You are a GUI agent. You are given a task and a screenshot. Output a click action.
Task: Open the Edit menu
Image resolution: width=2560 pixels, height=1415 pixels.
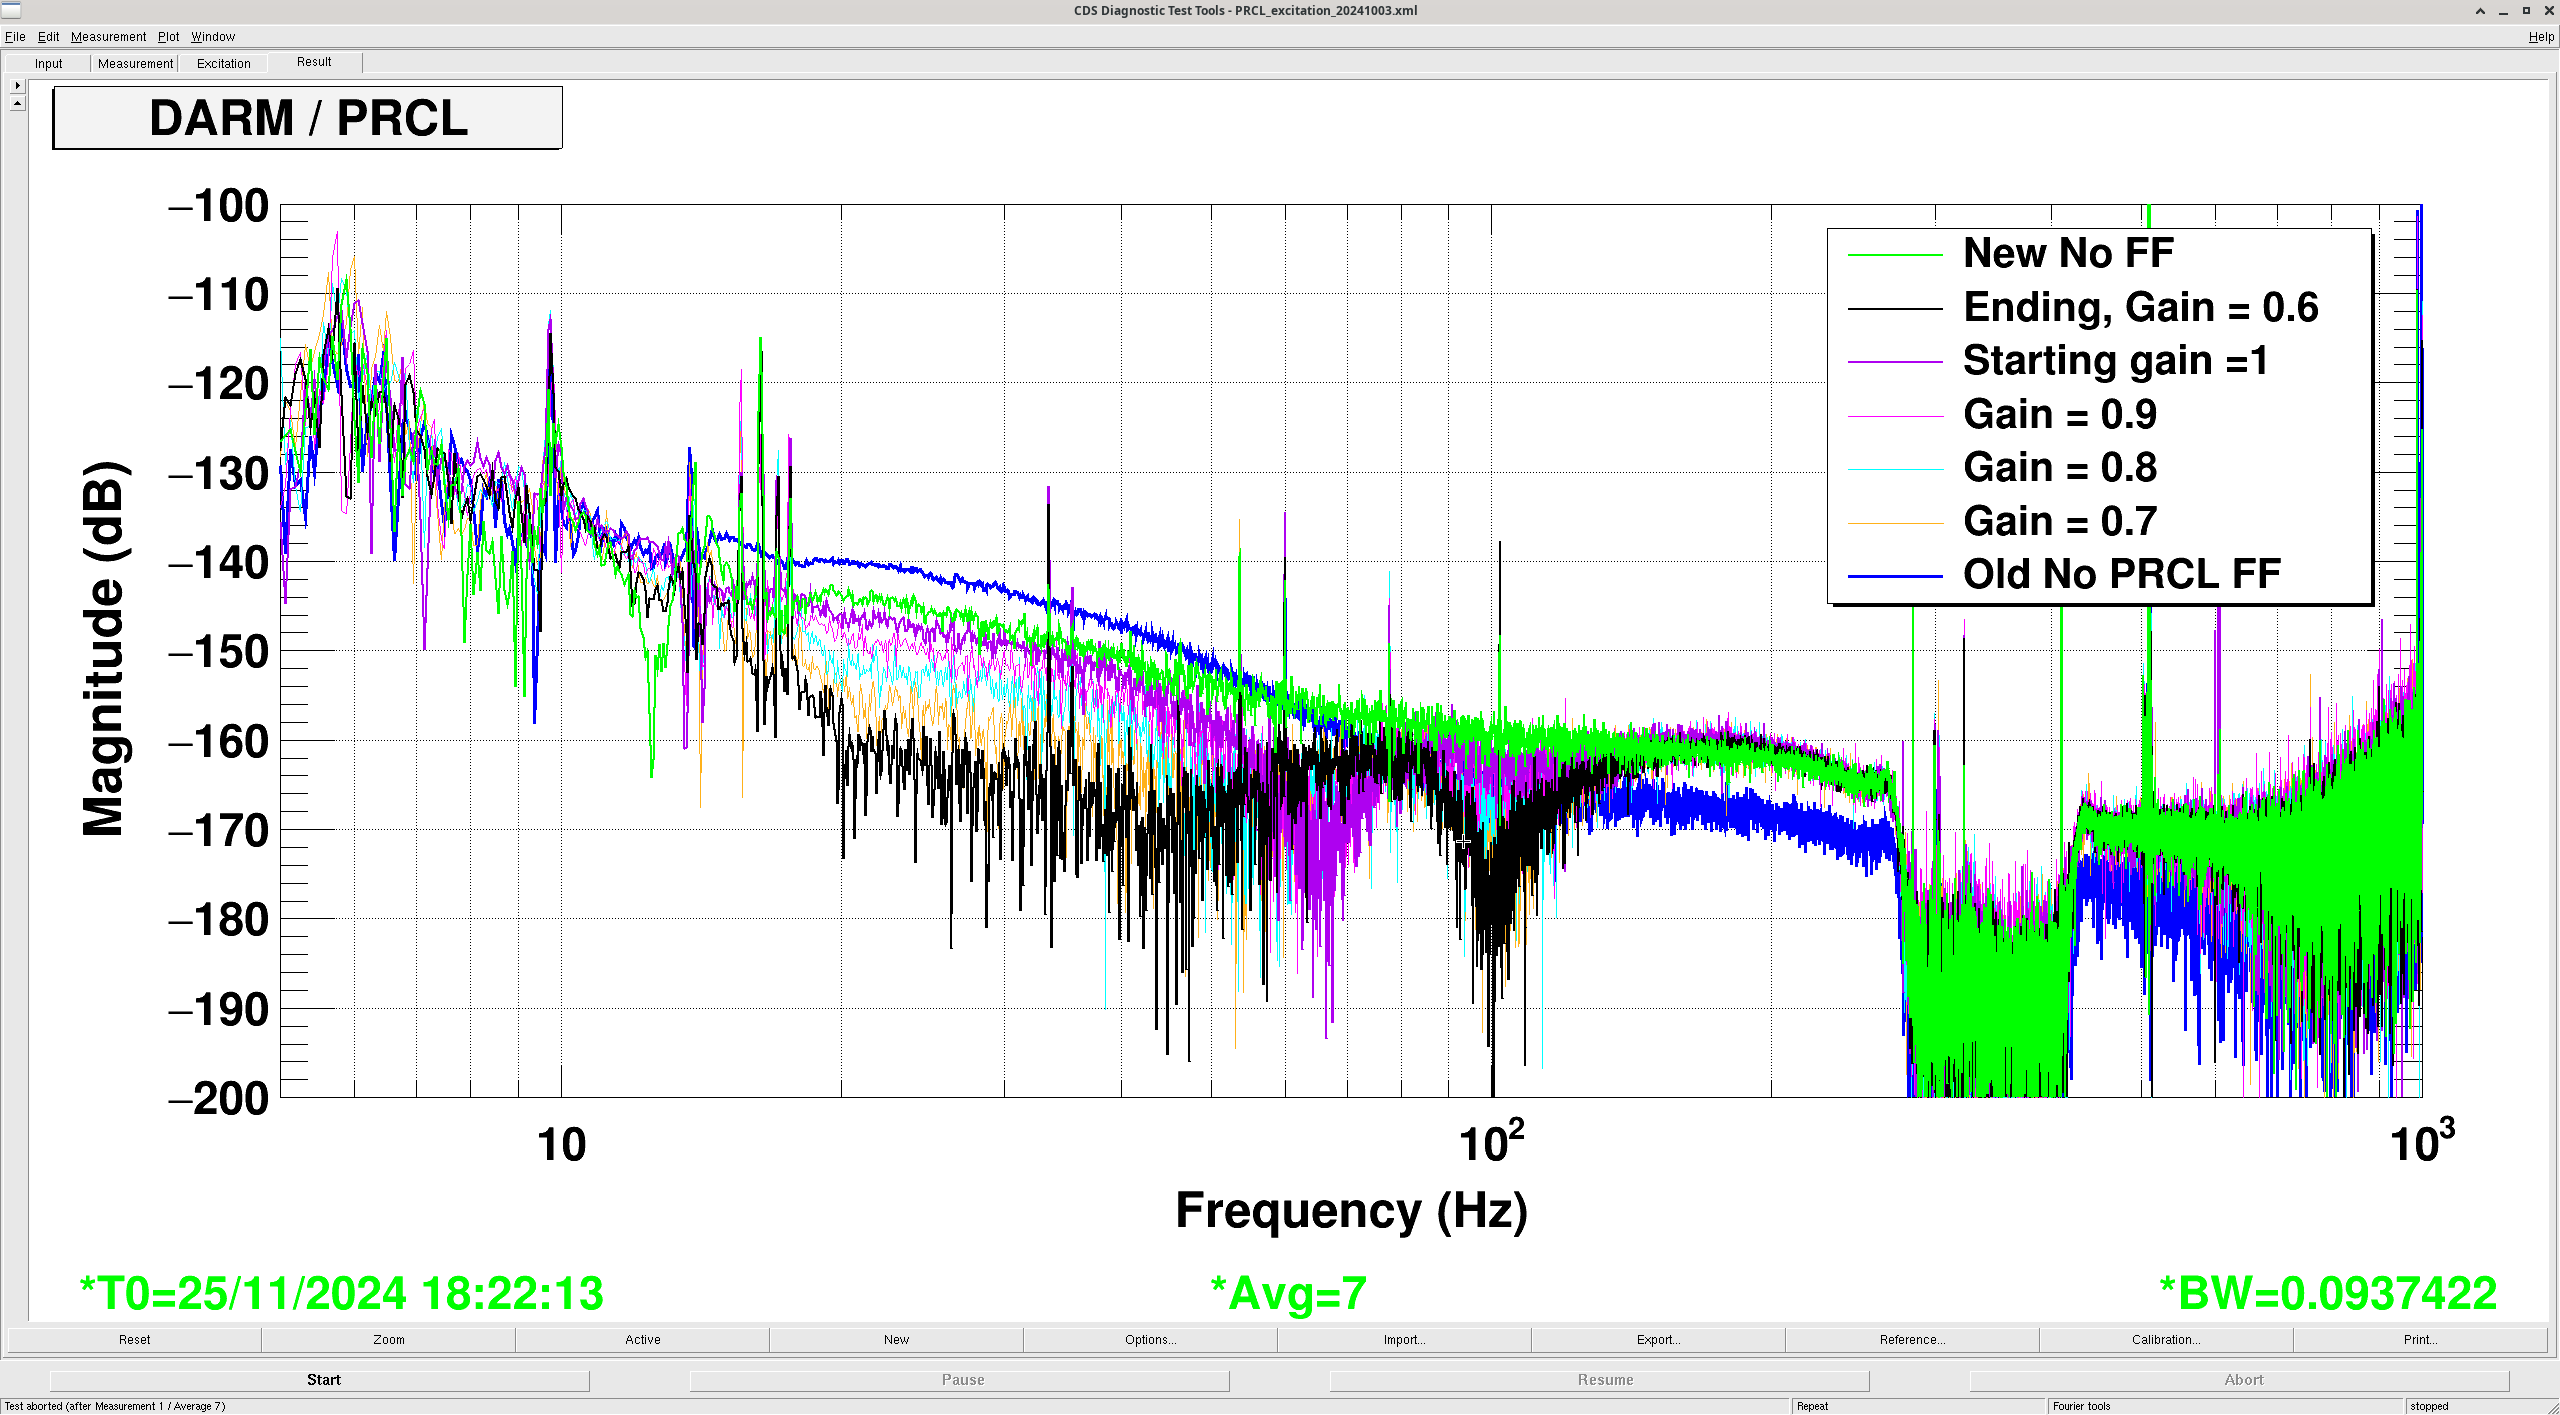pos(48,37)
